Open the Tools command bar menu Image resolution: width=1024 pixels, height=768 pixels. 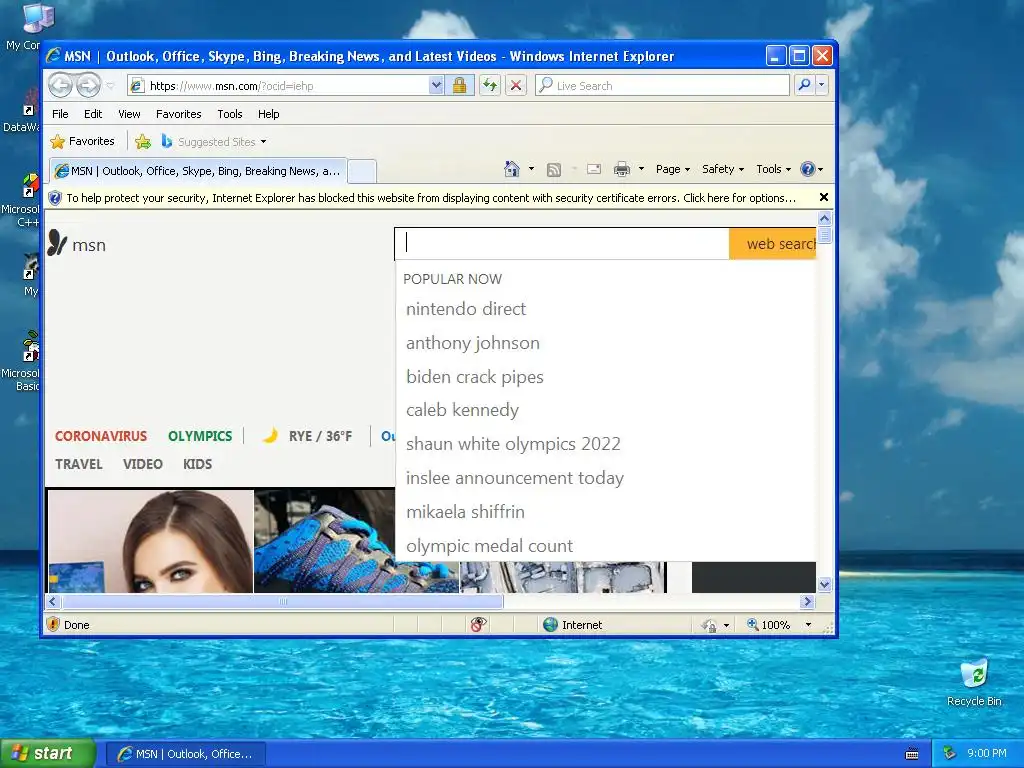coord(773,169)
